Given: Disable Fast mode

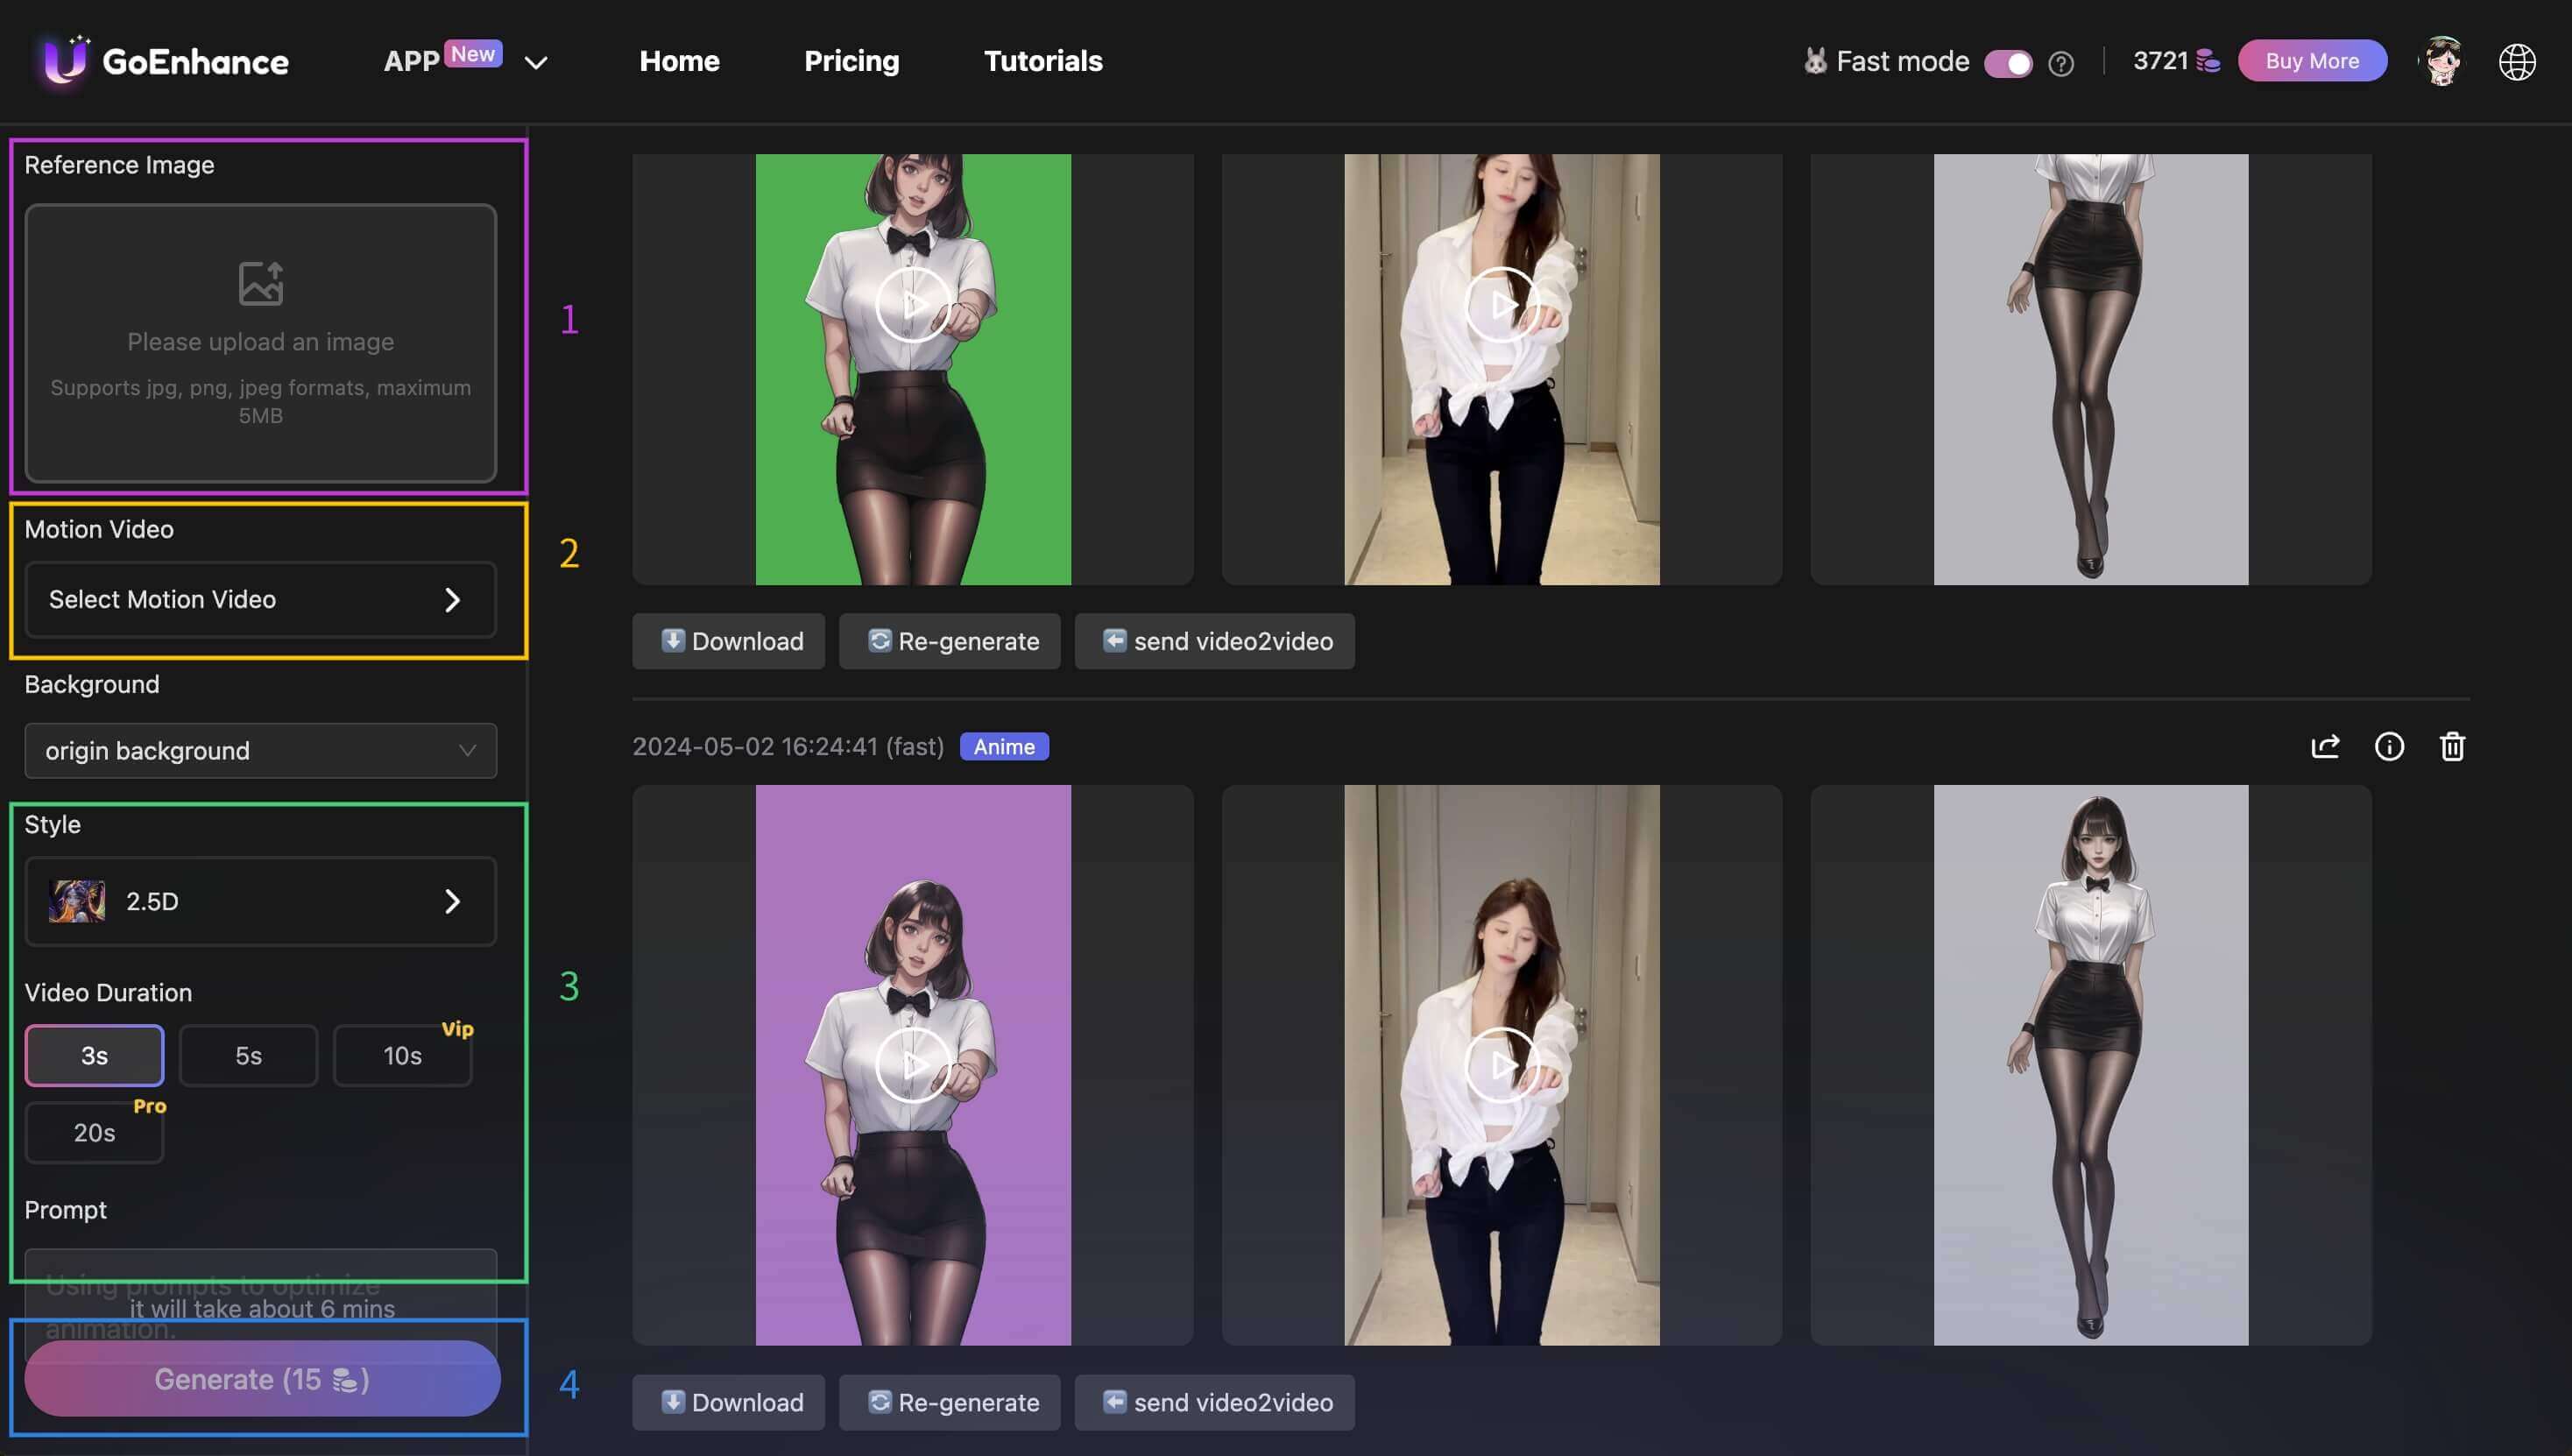Looking at the screenshot, I should click(2009, 62).
